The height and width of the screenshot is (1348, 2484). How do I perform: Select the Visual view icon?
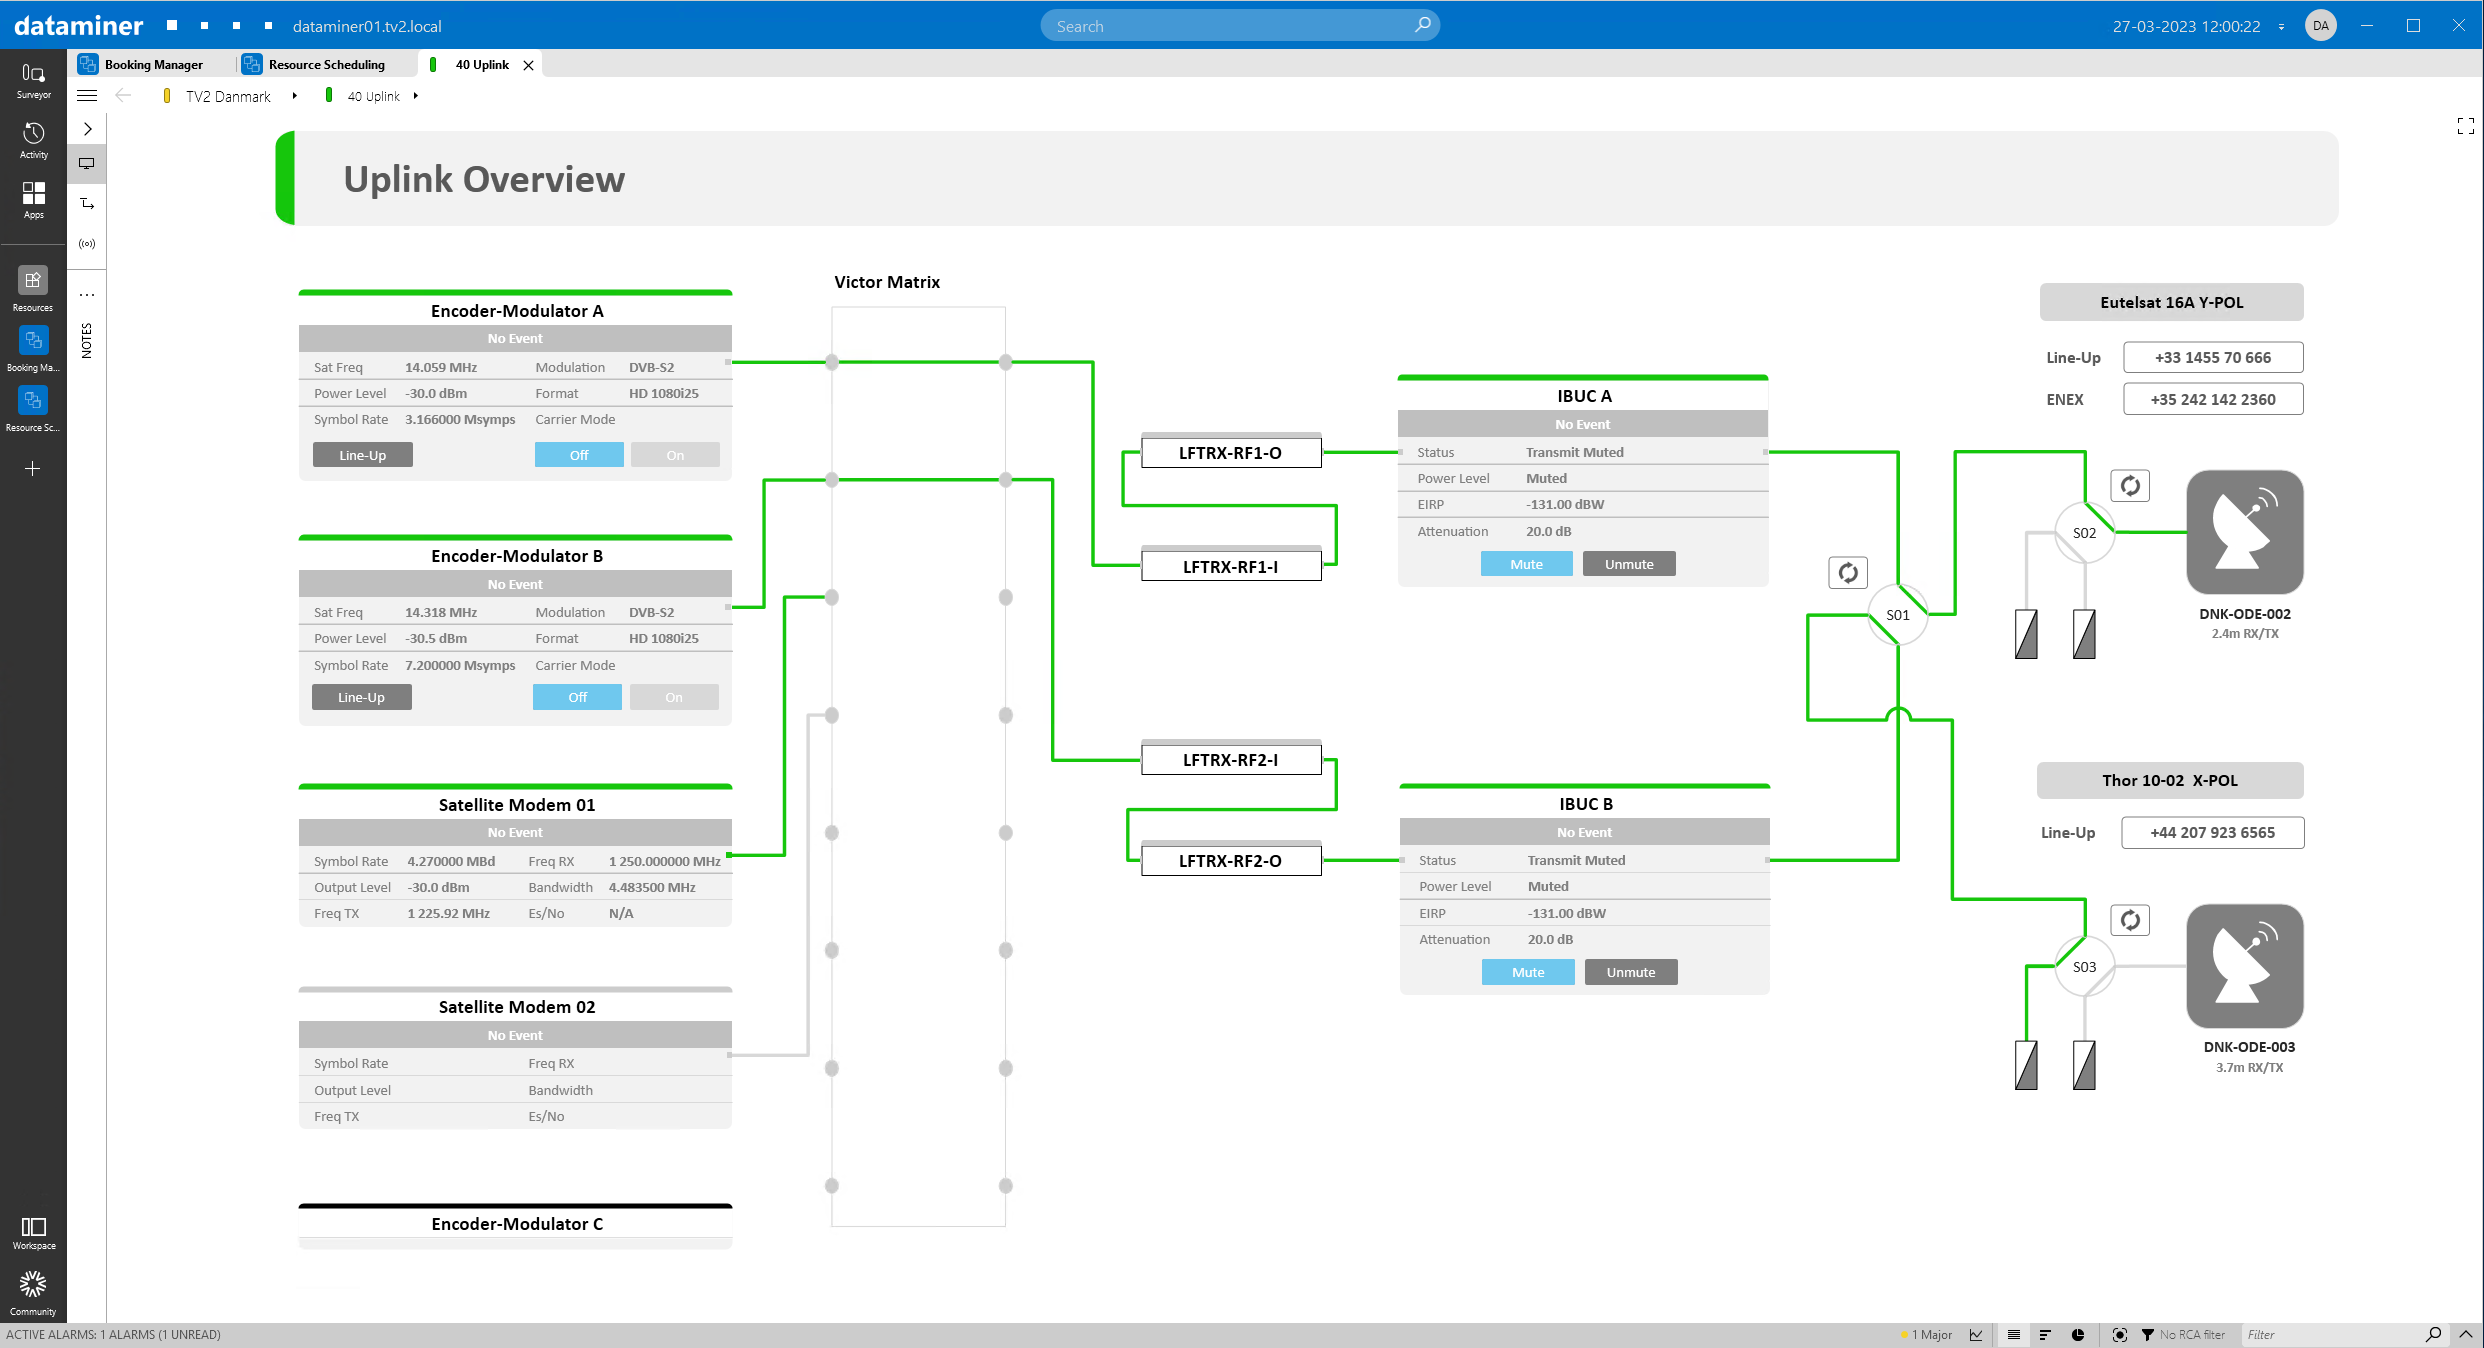(x=87, y=163)
